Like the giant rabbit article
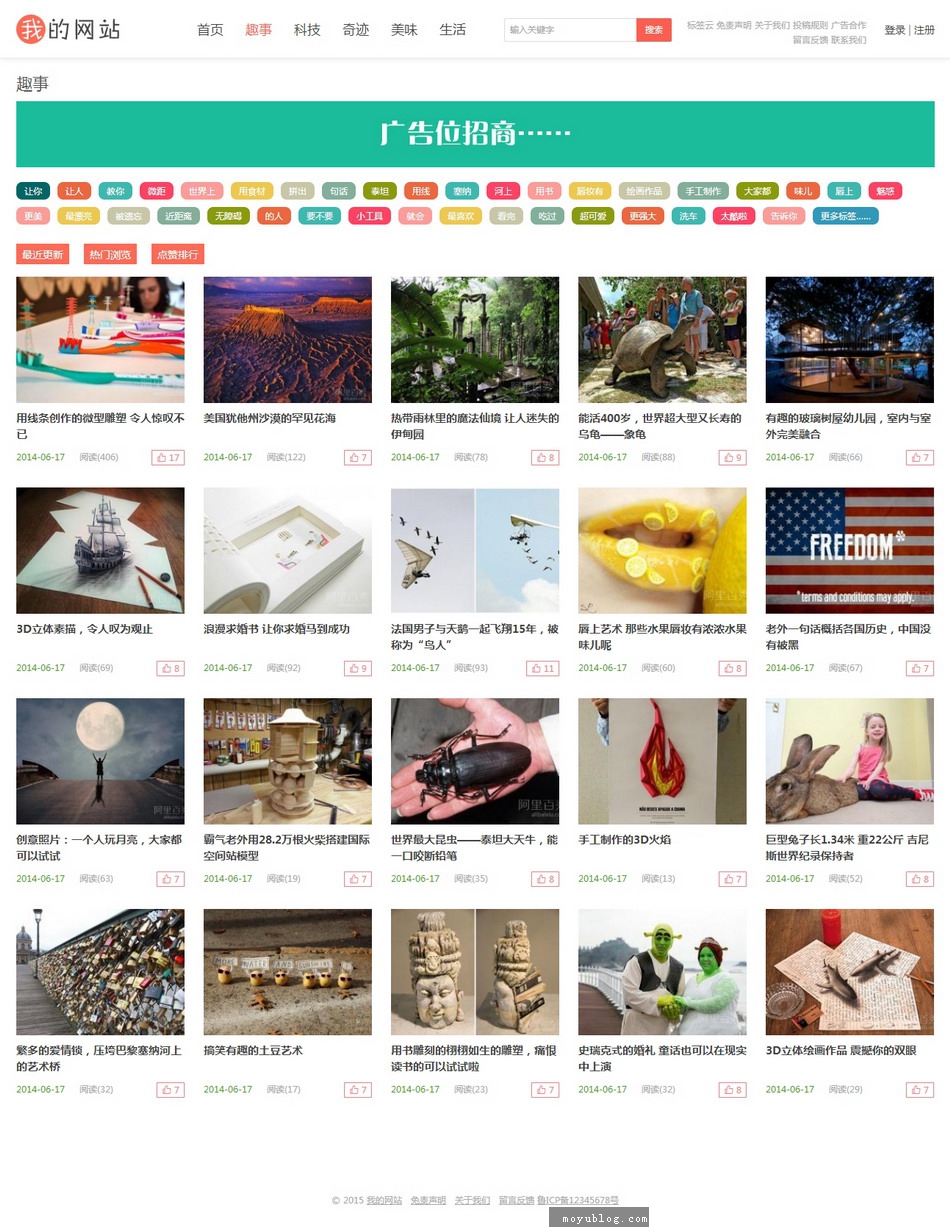 click(x=920, y=879)
